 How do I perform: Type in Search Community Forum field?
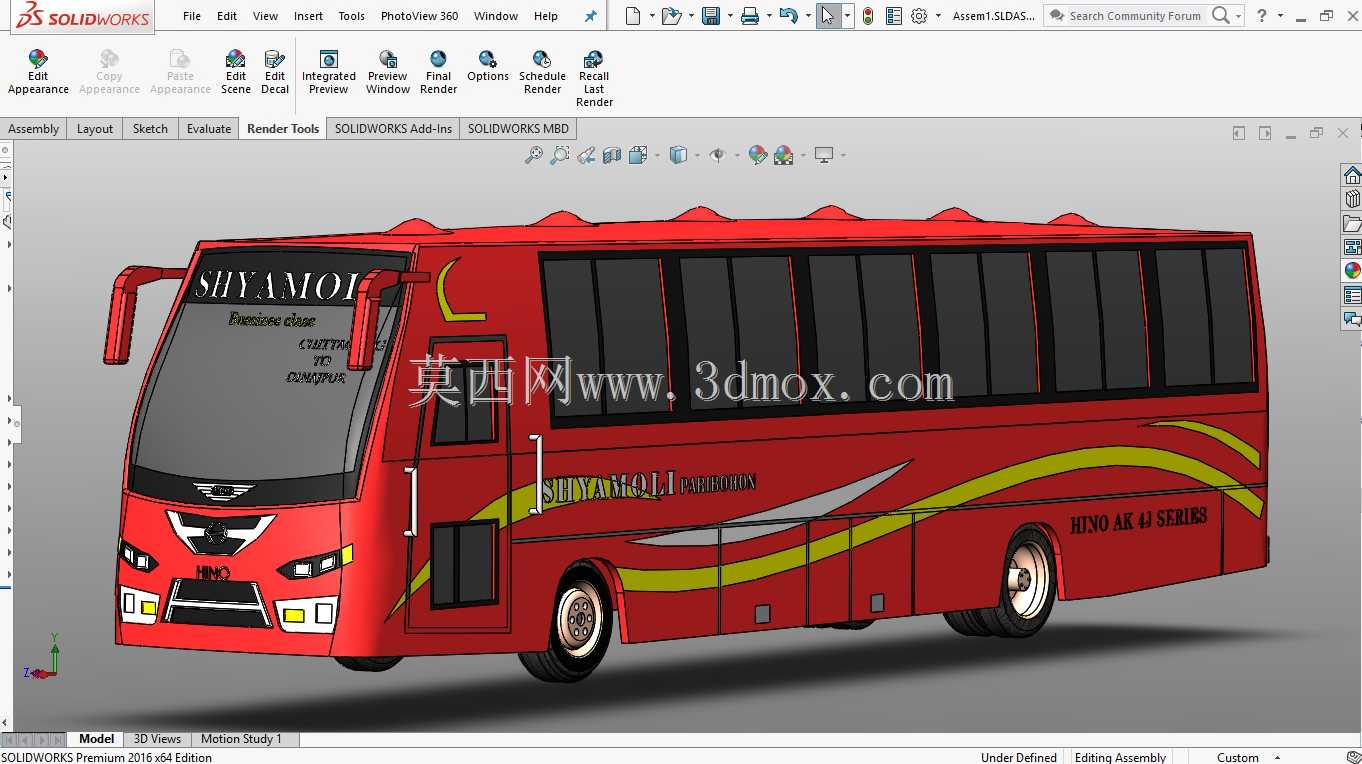(1135, 16)
